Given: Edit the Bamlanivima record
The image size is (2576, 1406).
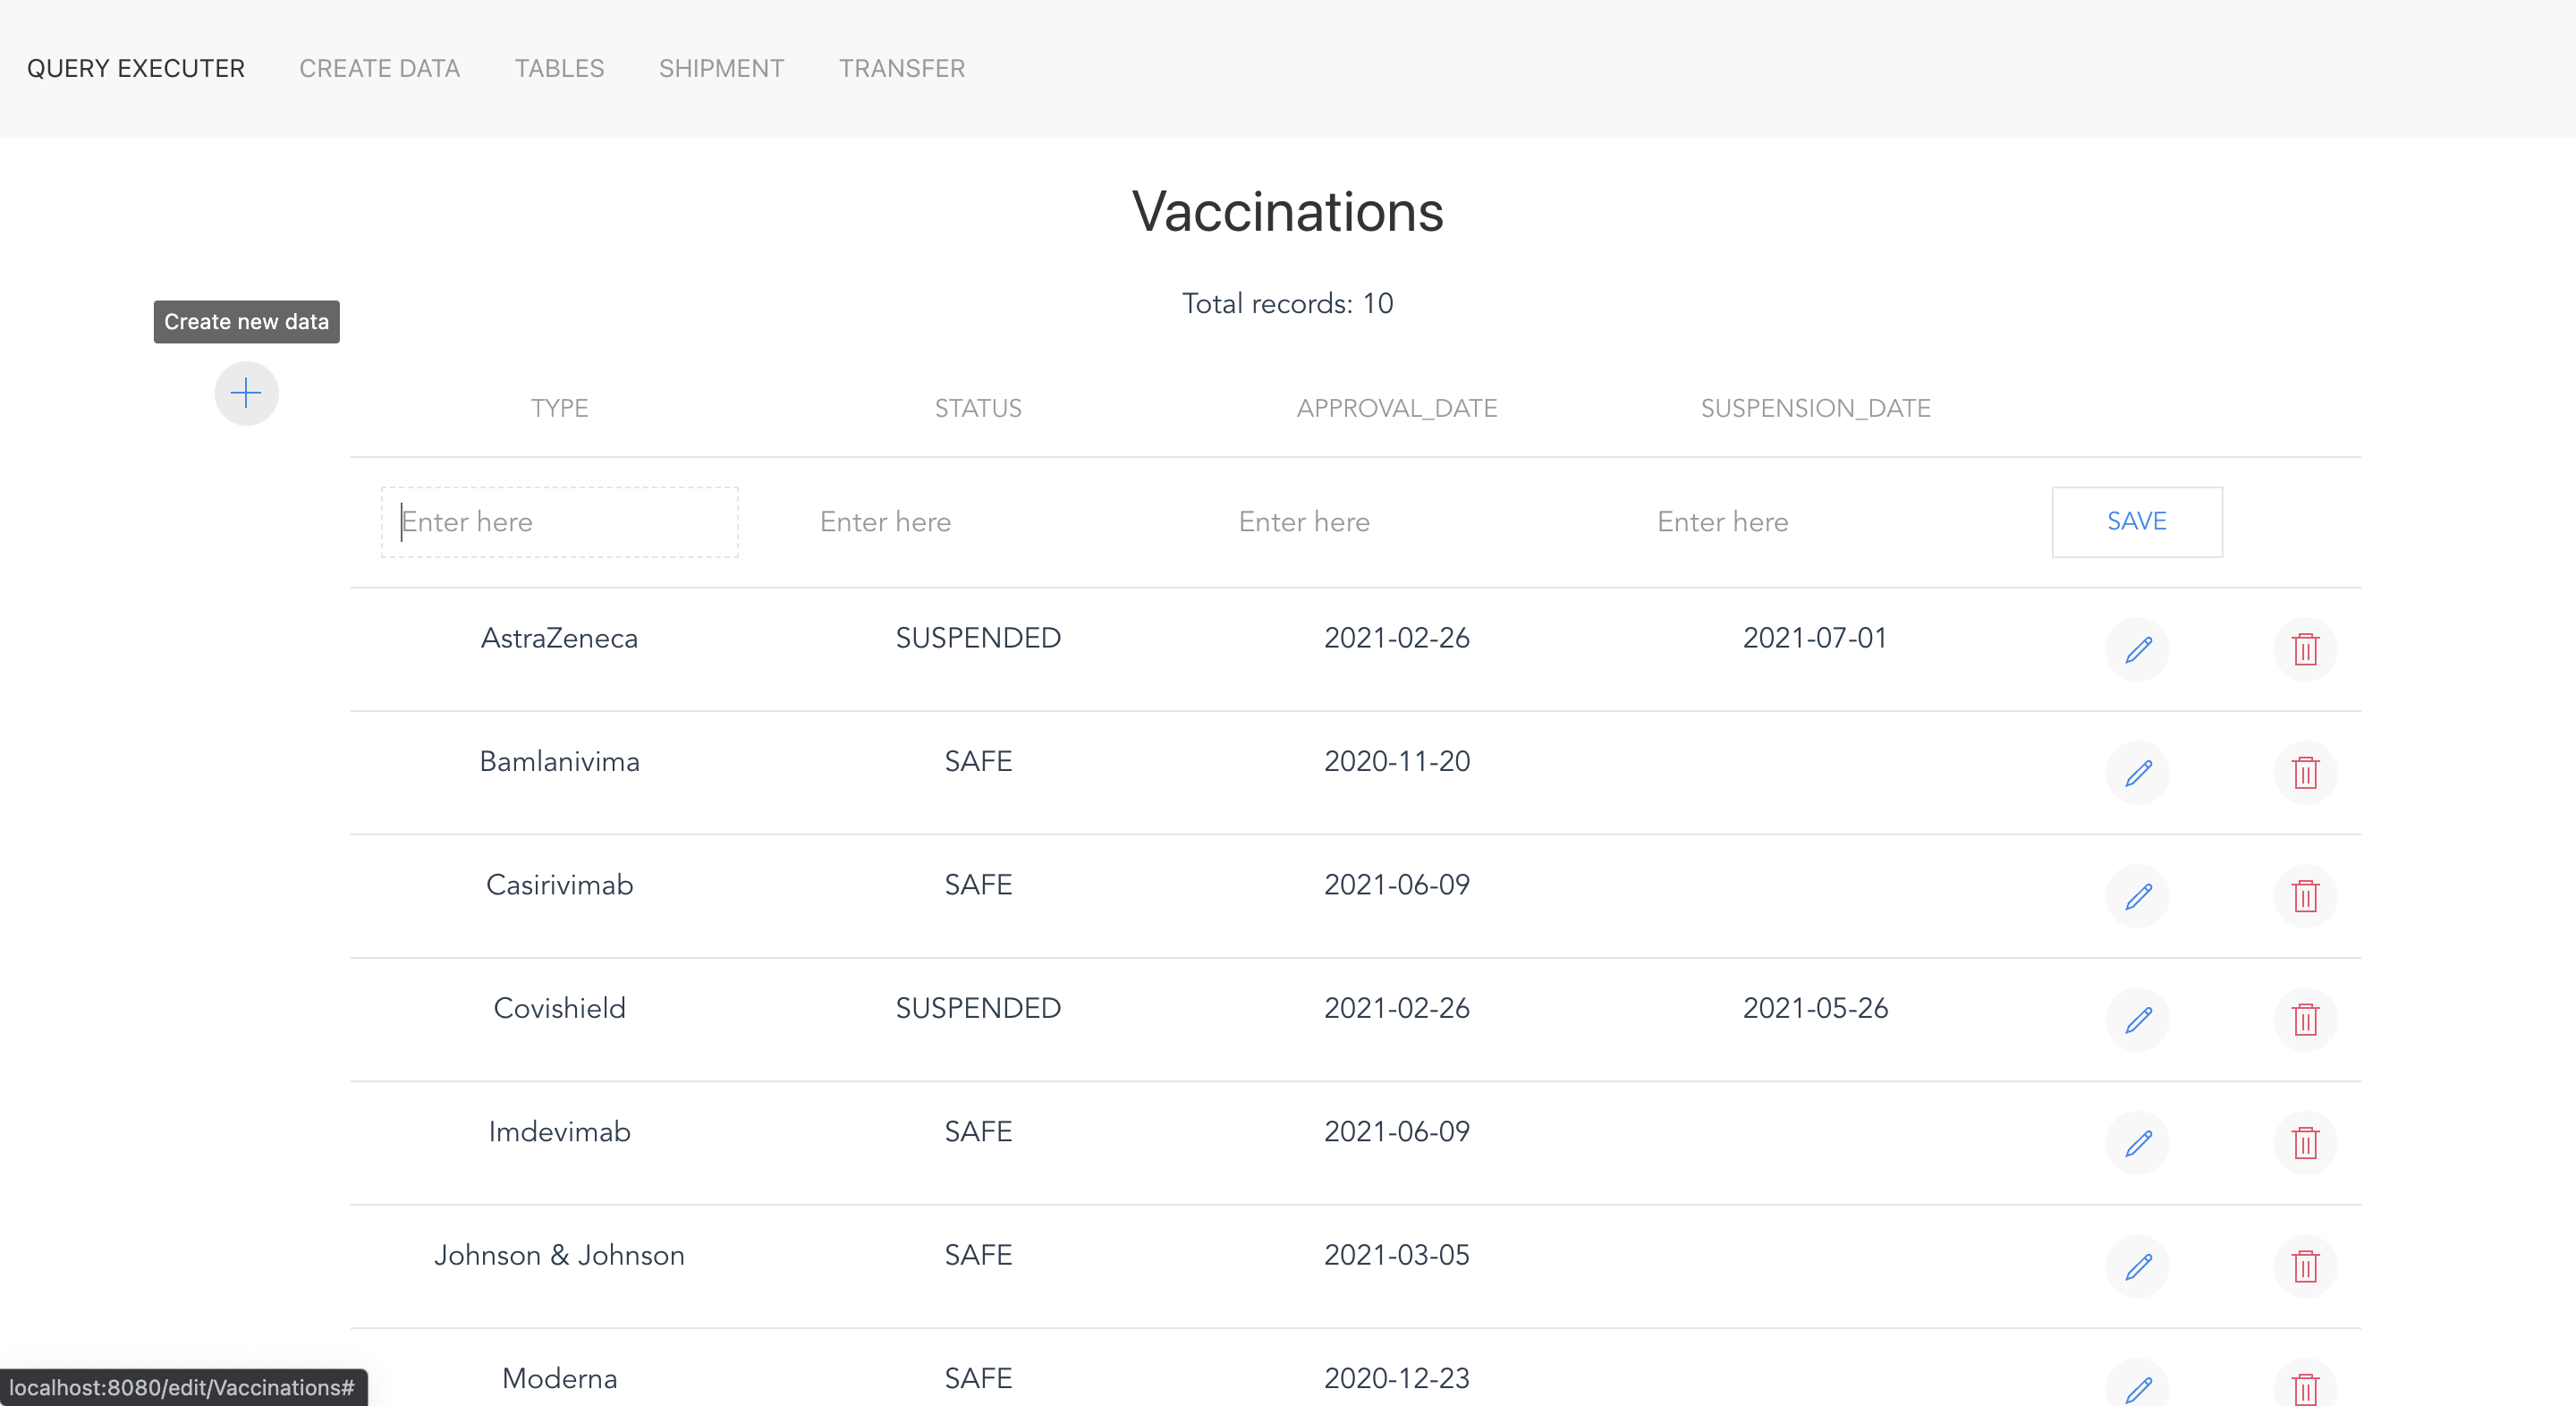Looking at the screenshot, I should pyautogui.click(x=2139, y=772).
